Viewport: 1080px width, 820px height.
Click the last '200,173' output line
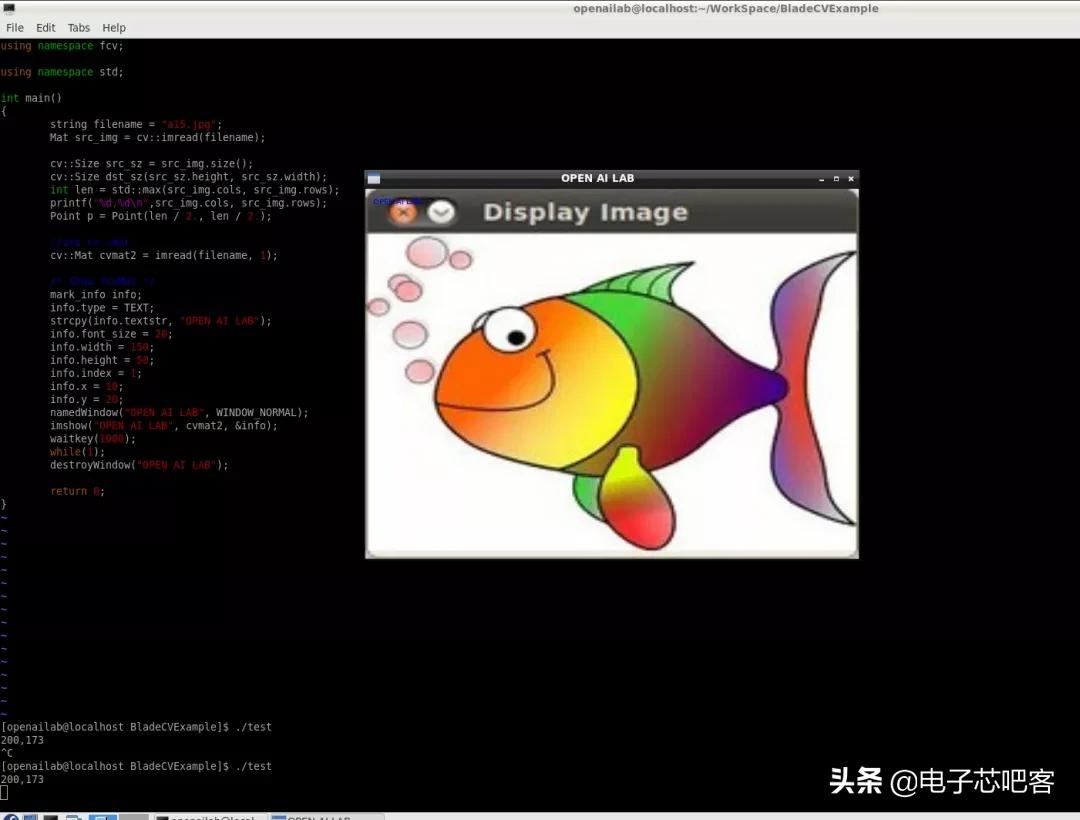(x=22, y=779)
